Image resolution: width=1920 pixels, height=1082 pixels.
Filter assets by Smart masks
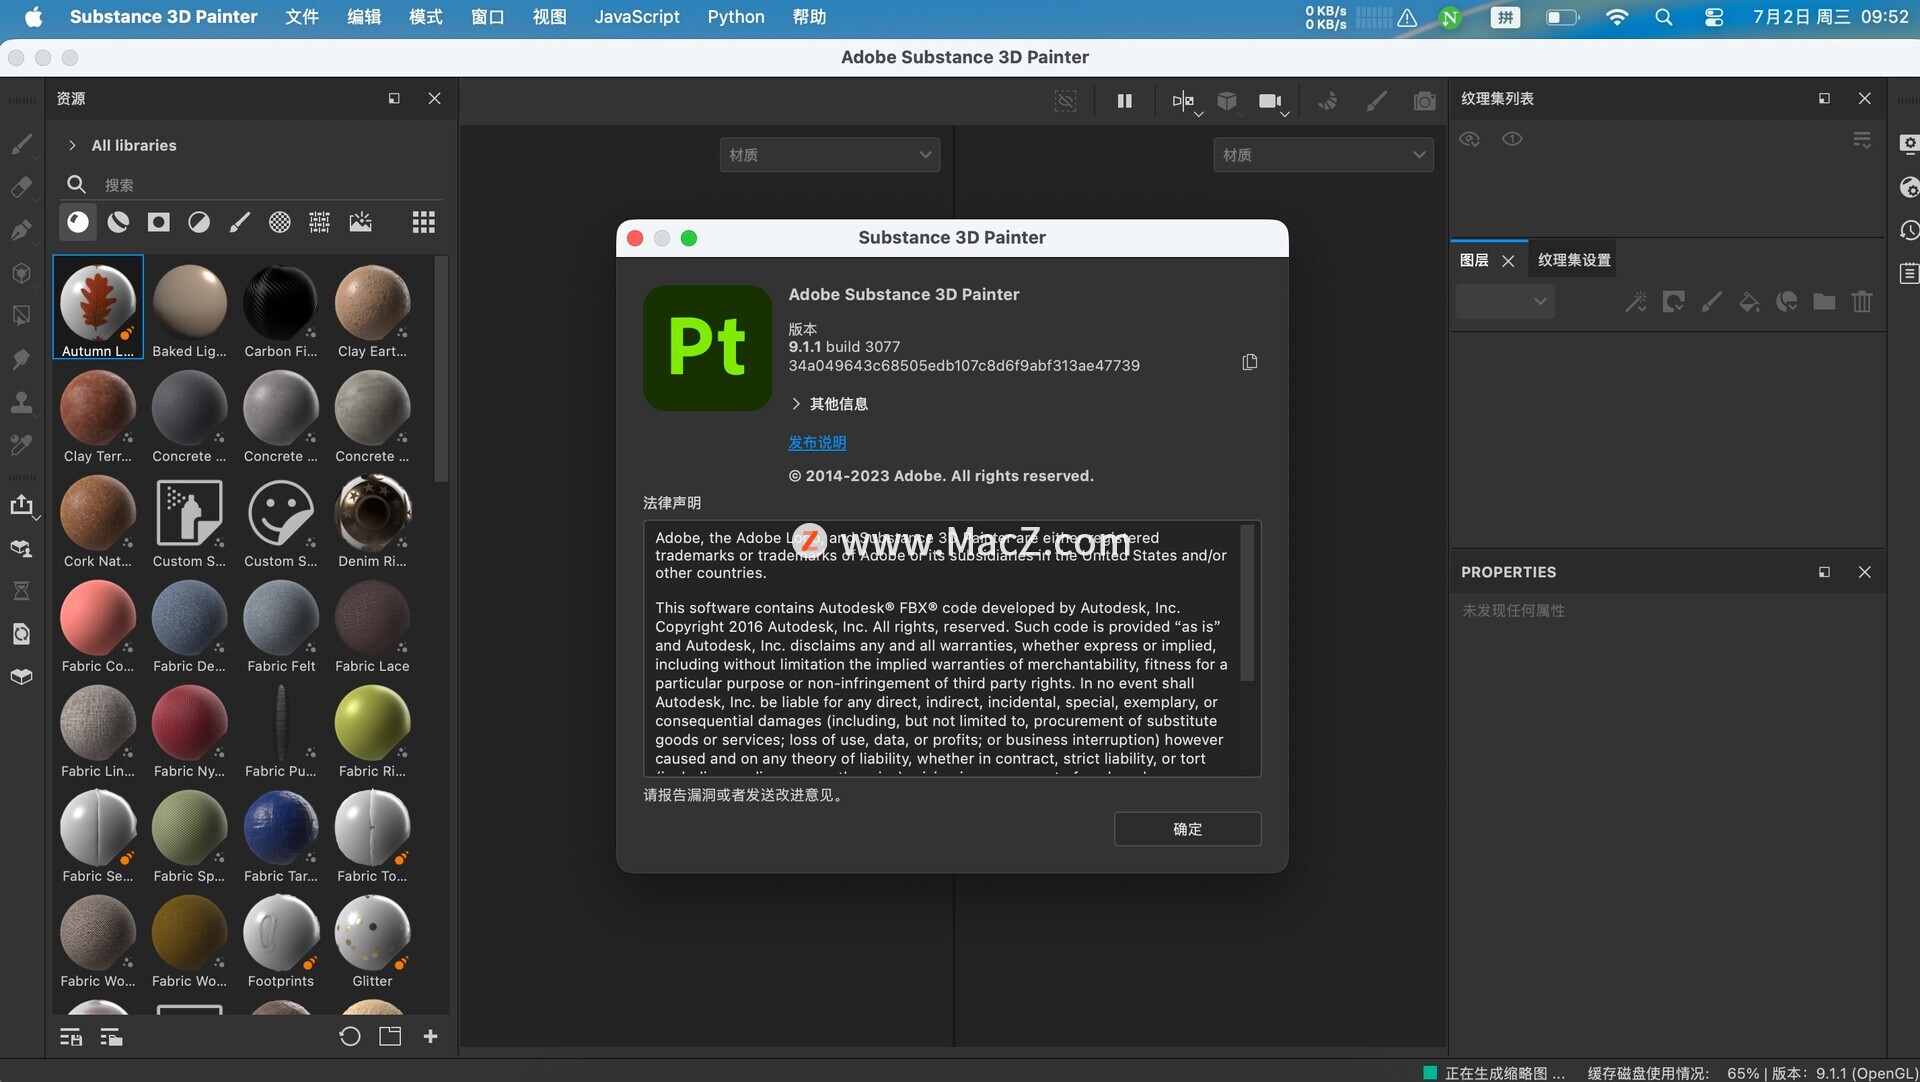[x=159, y=222]
